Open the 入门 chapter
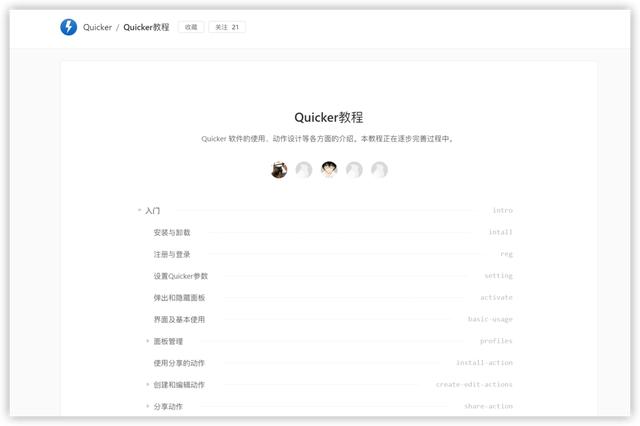640x426 pixels. [x=153, y=211]
